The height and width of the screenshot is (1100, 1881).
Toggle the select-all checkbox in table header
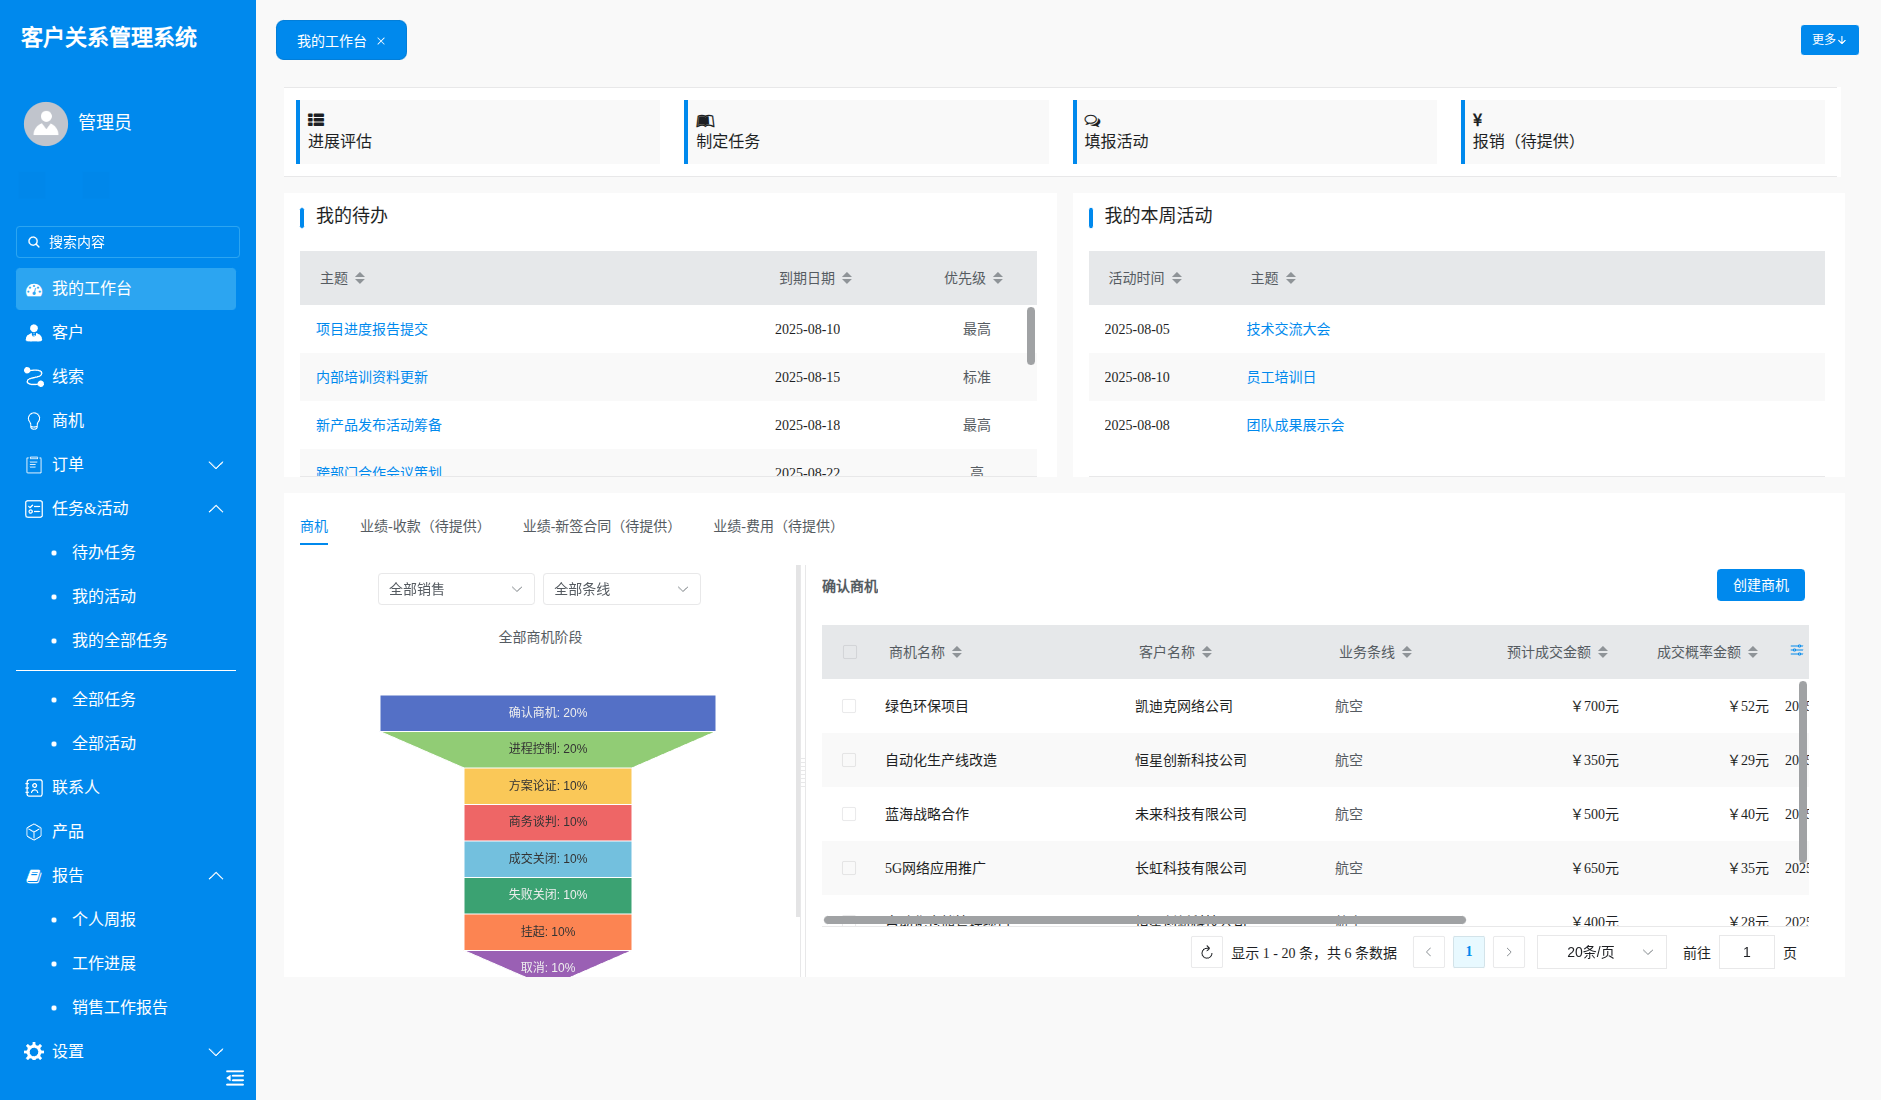pyautogui.click(x=850, y=652)
